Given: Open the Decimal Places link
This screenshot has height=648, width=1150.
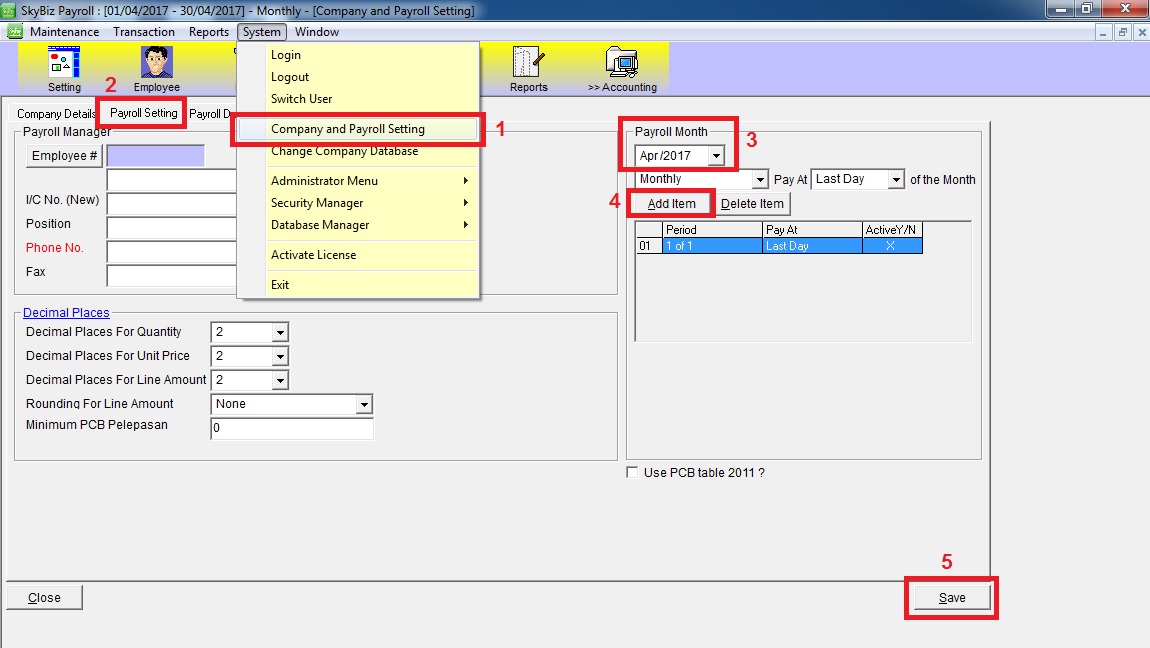Looking at the screenshot, I should click(x=66, y=313).
